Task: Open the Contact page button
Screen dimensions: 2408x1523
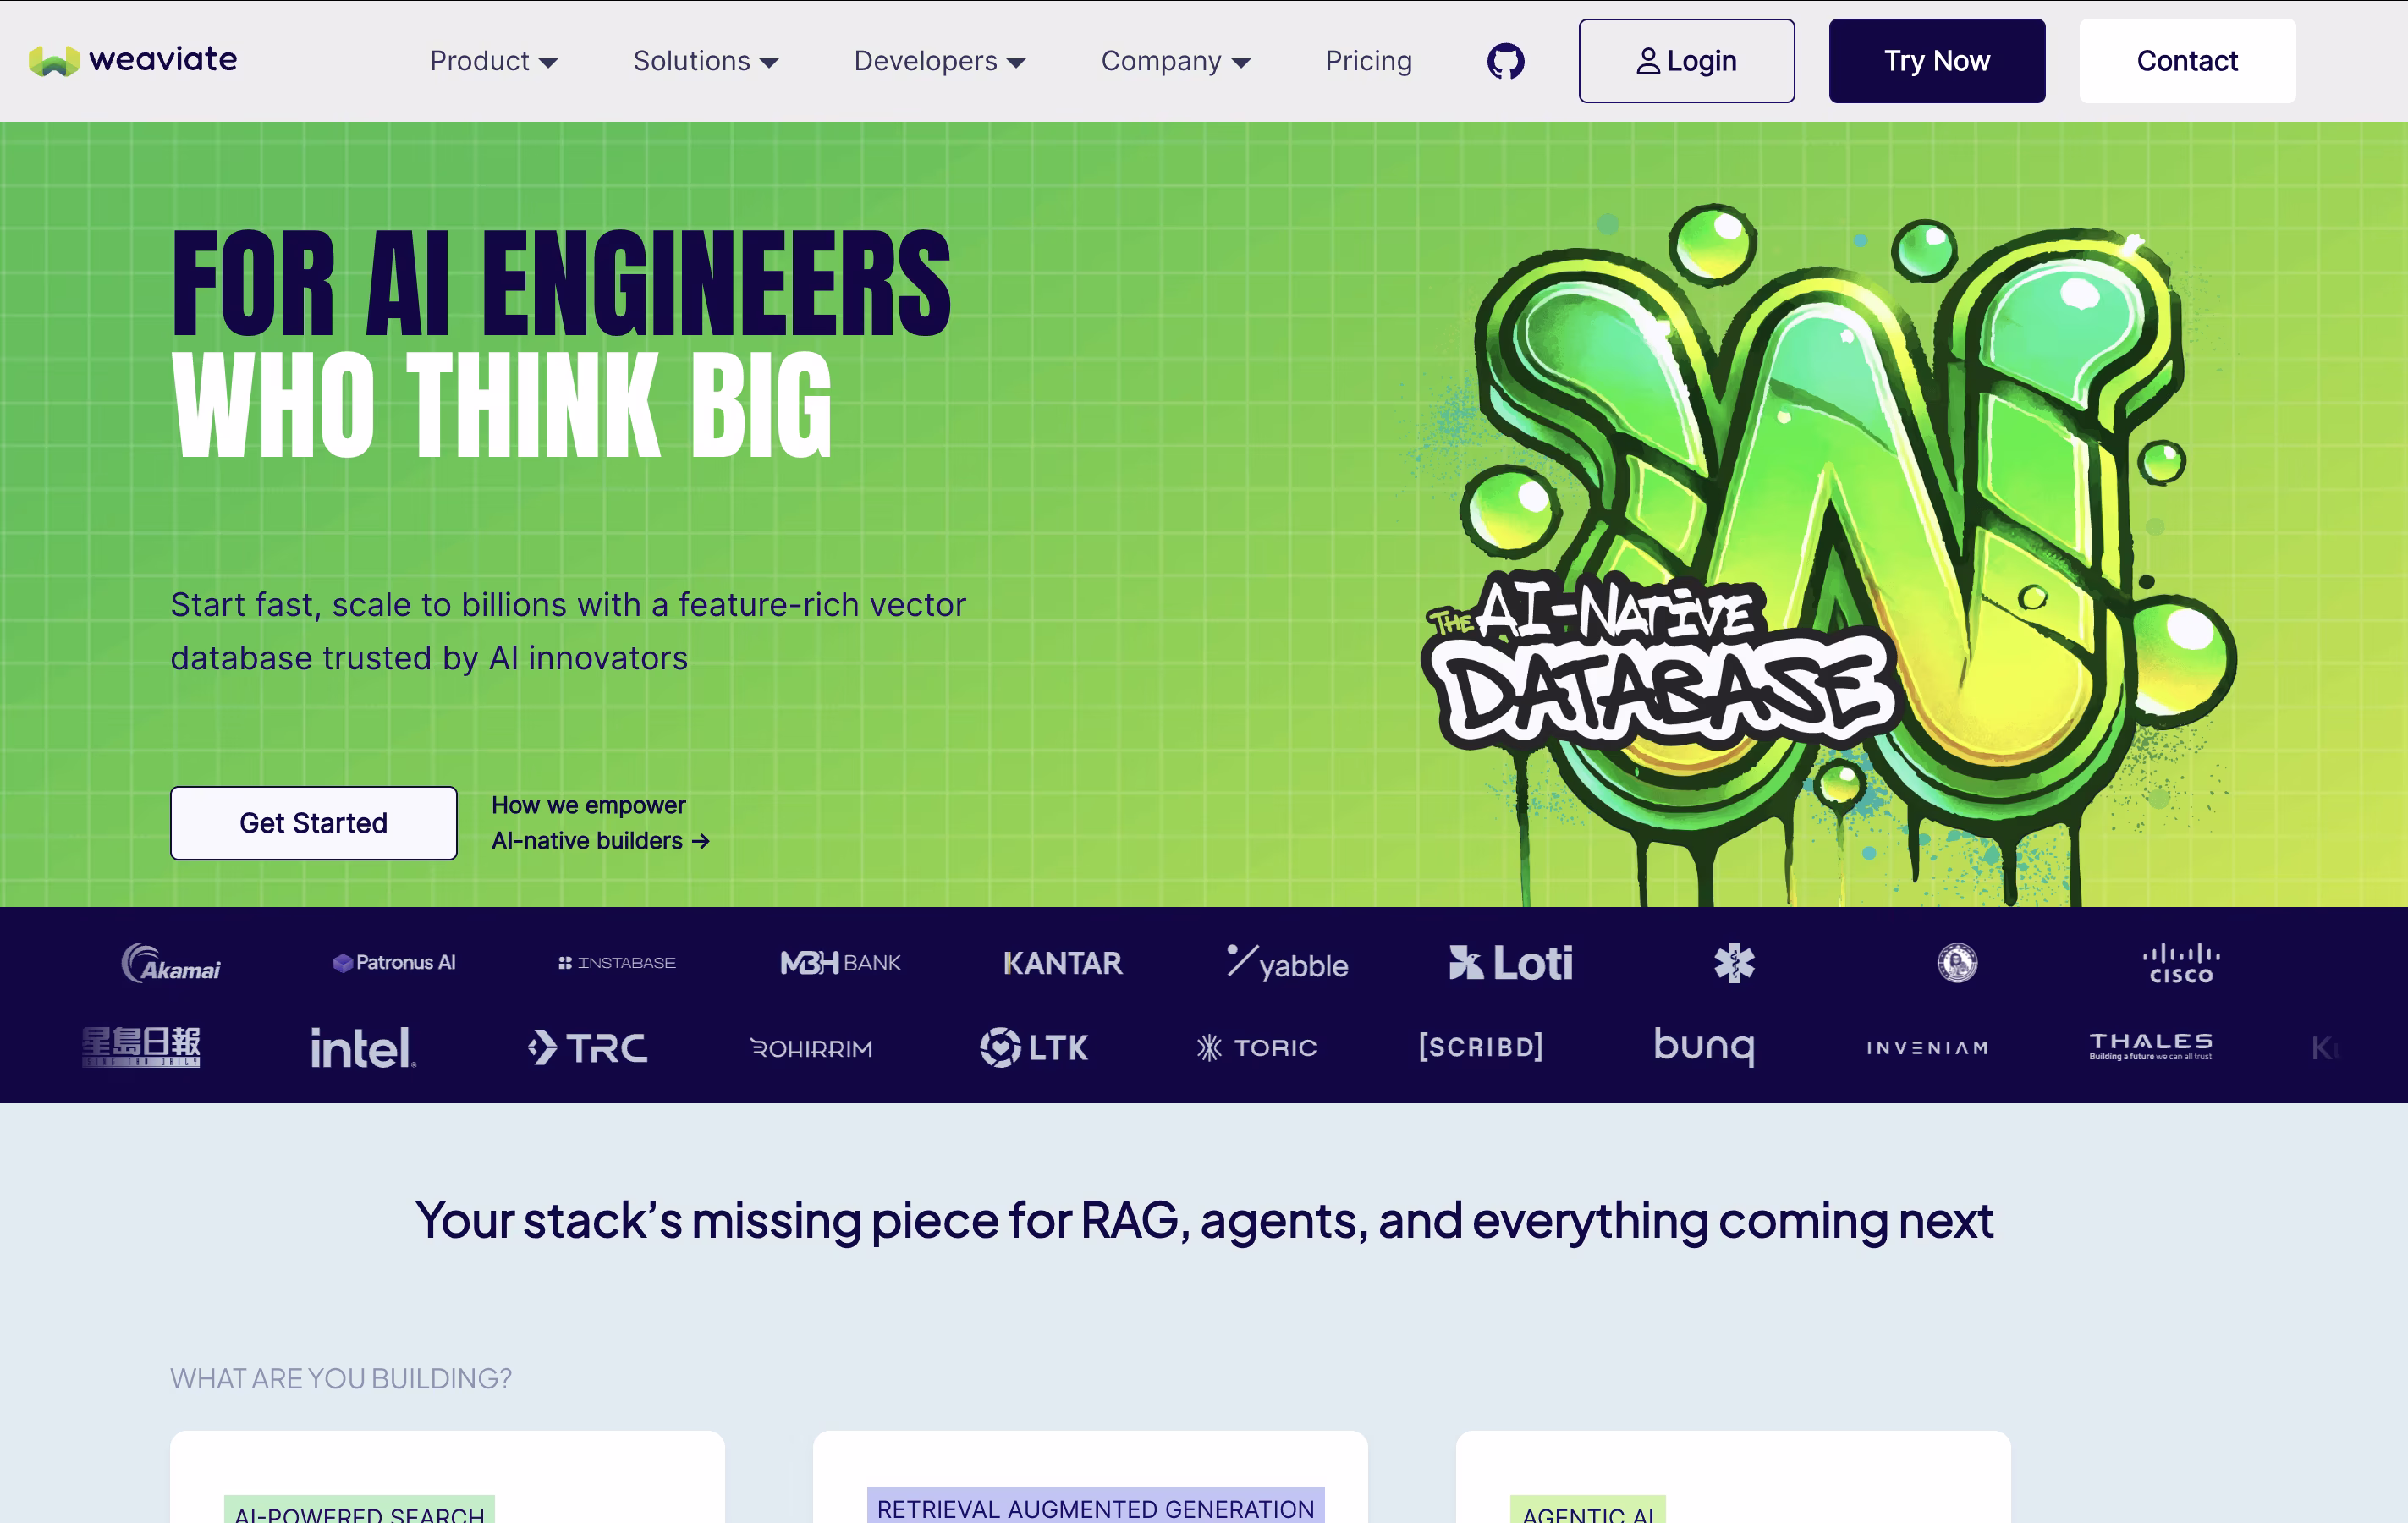Action: 2187,61
